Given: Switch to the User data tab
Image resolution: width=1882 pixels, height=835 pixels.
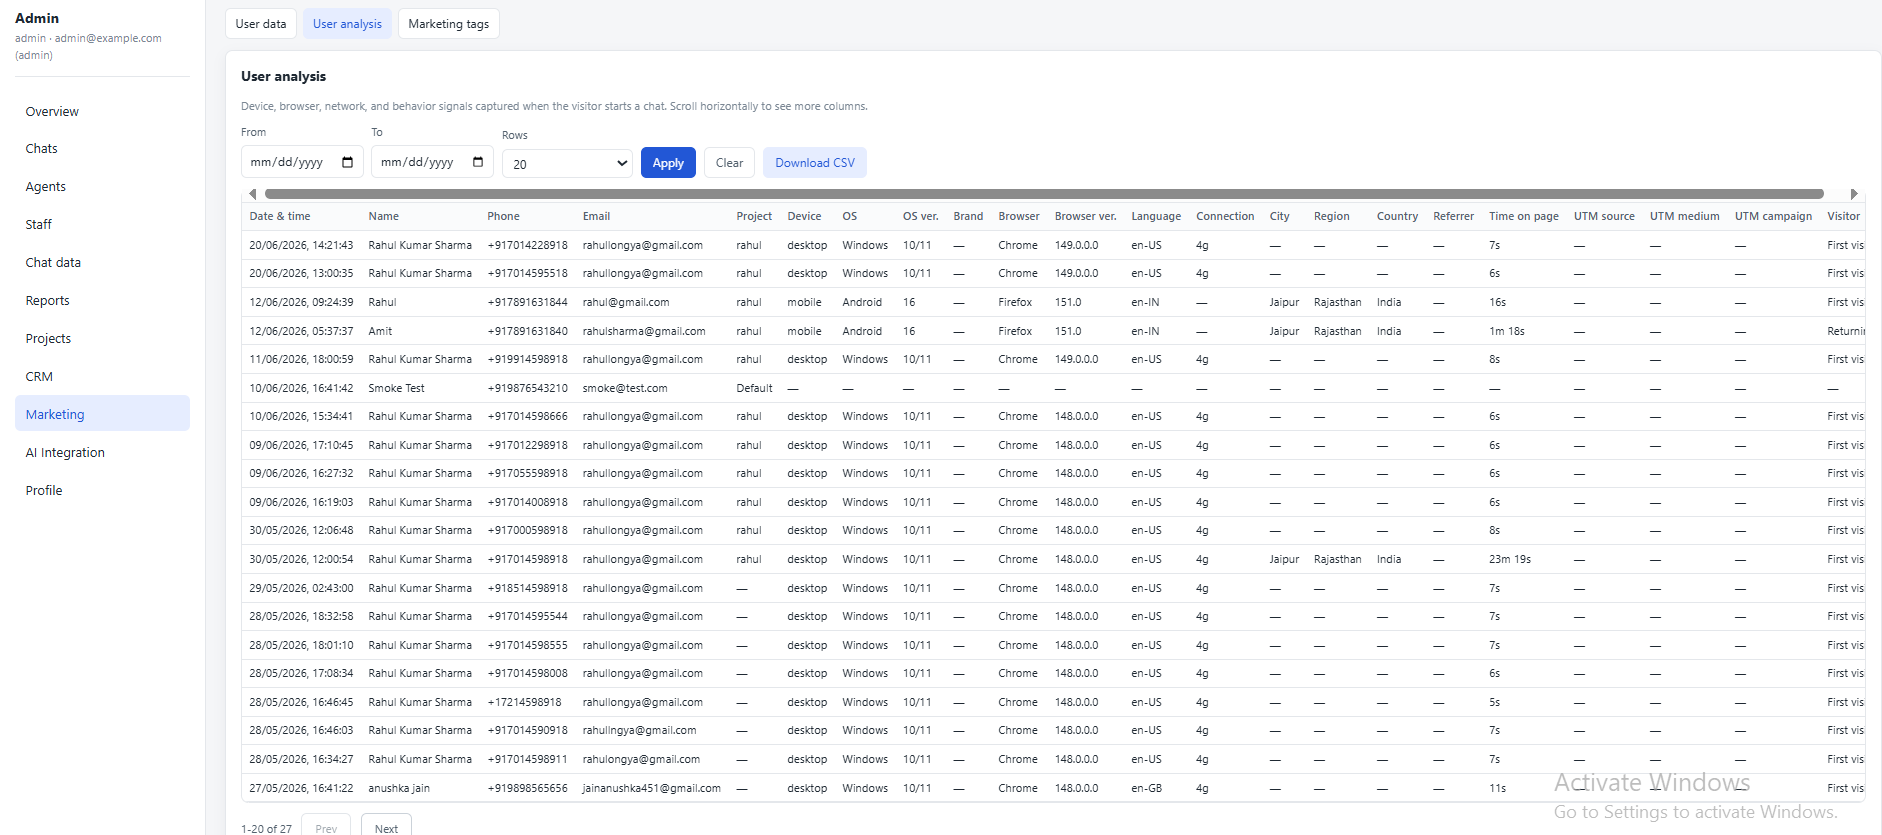Looking at the screenshot, I should 261,24.
